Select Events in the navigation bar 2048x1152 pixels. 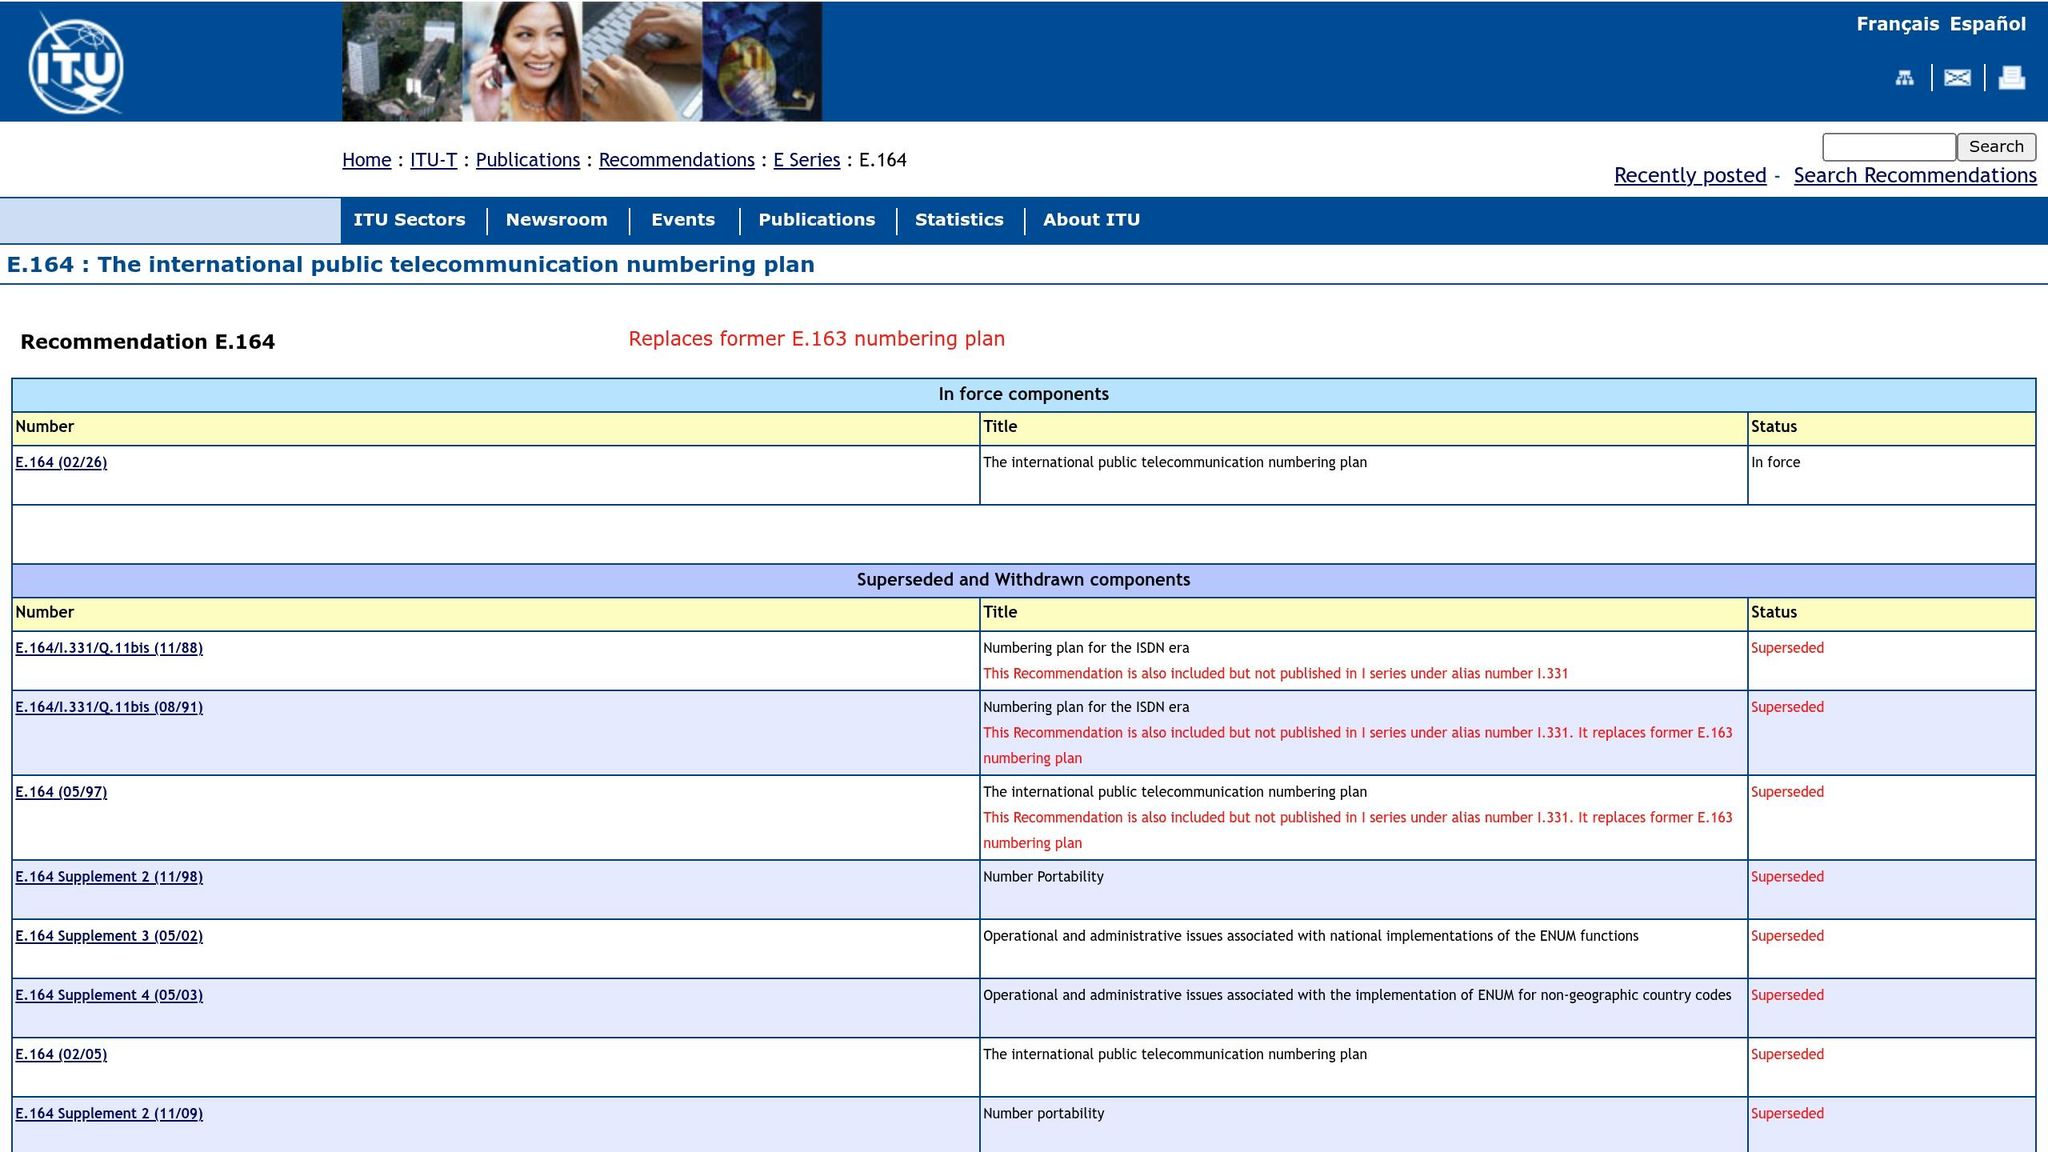tap(683, 220)
